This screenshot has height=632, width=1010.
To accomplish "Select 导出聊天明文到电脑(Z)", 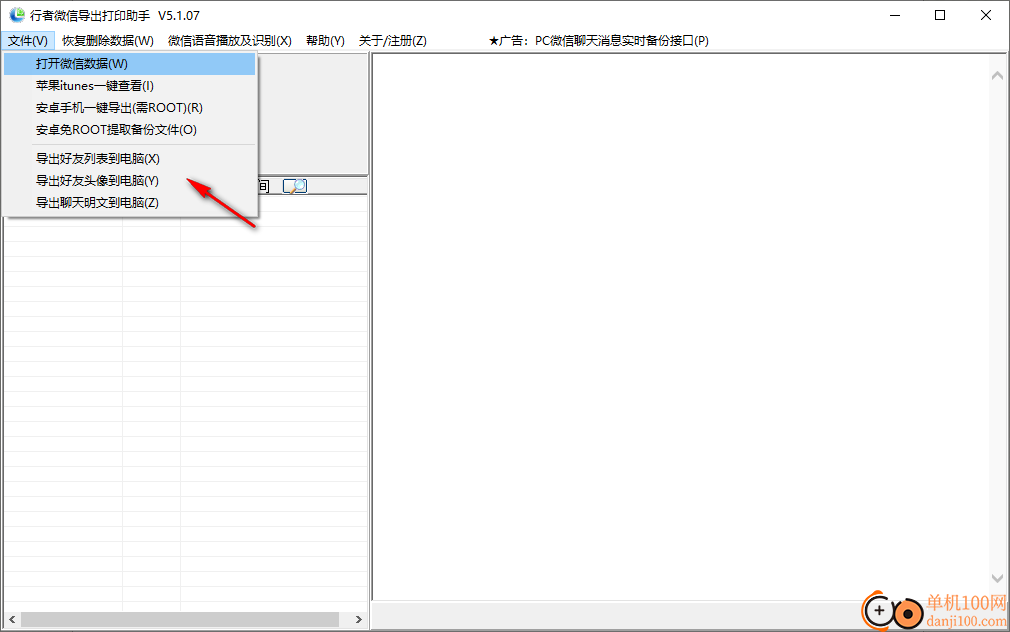I will click(x=129, y=202).
